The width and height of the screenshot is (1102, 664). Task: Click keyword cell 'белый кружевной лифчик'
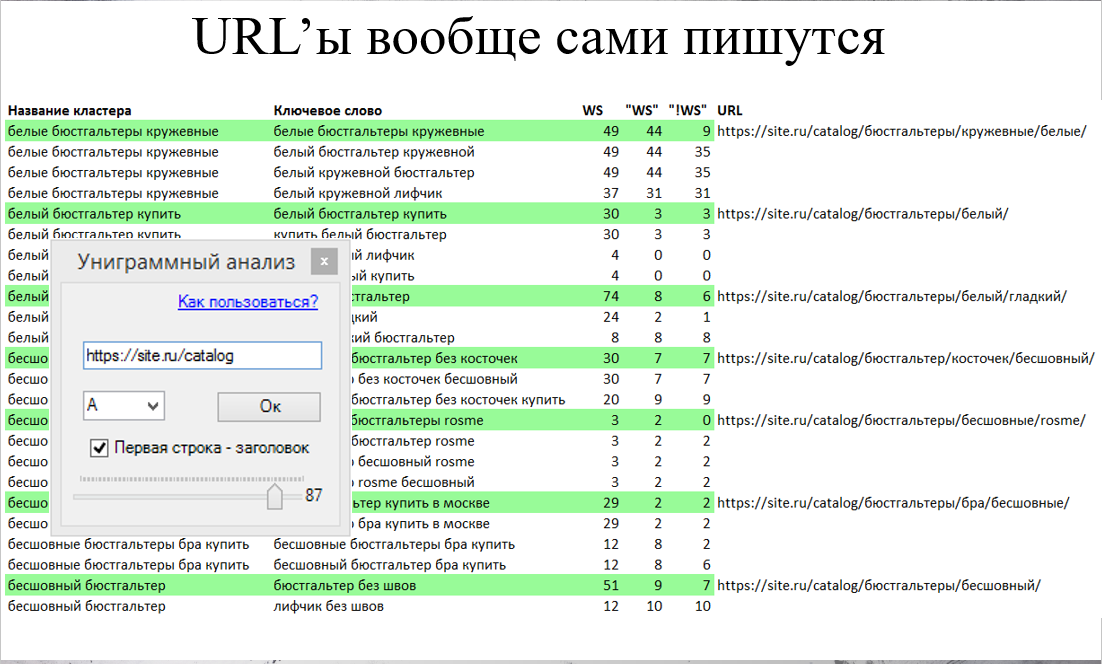pos(357,193)
